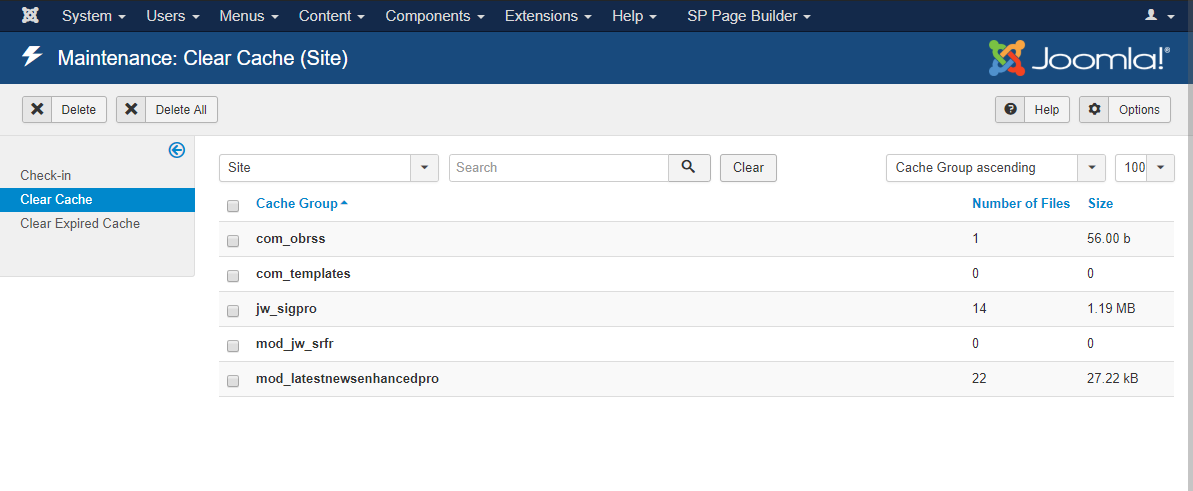Image resolution: width=1193 pixels, height=491 pixels.
Task: Sort by Number of Files column header
Action: click(x=1021, y=204)
